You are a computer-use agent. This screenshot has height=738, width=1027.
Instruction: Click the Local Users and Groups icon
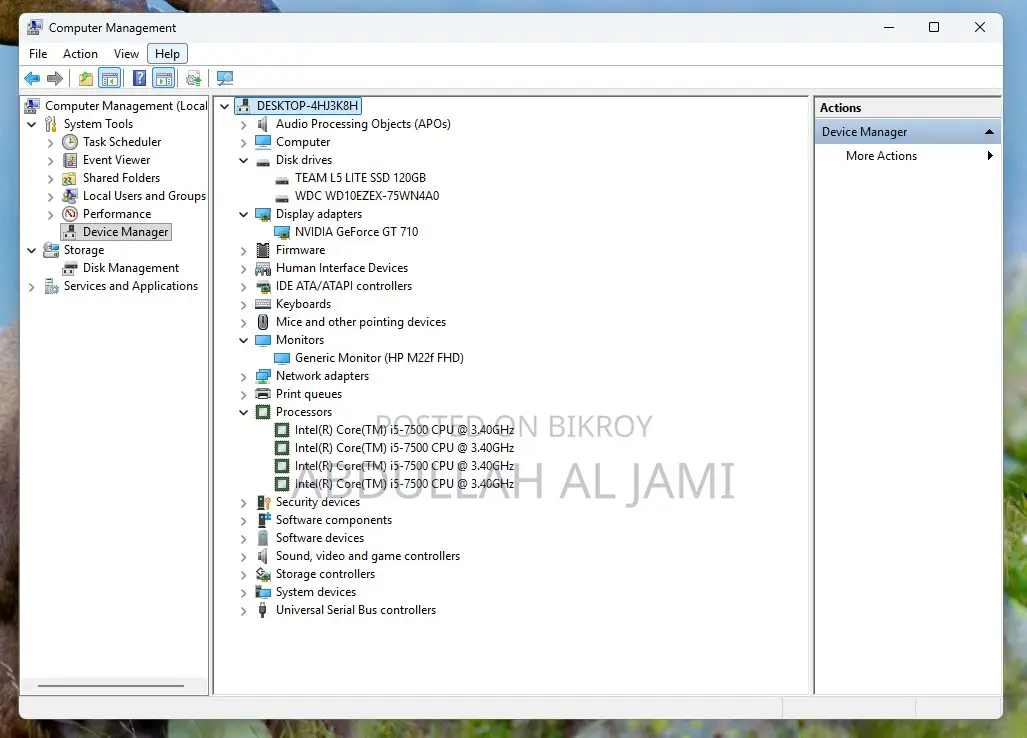click(69, 196)
